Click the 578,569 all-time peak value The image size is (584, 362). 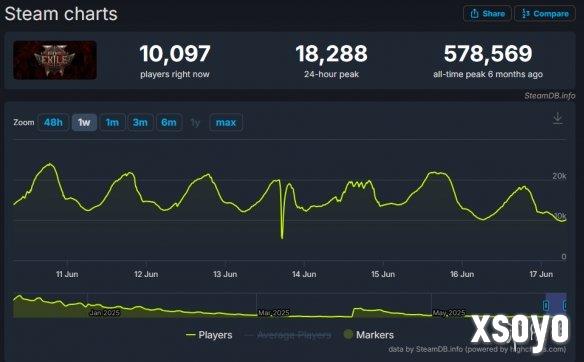[488, 54]
